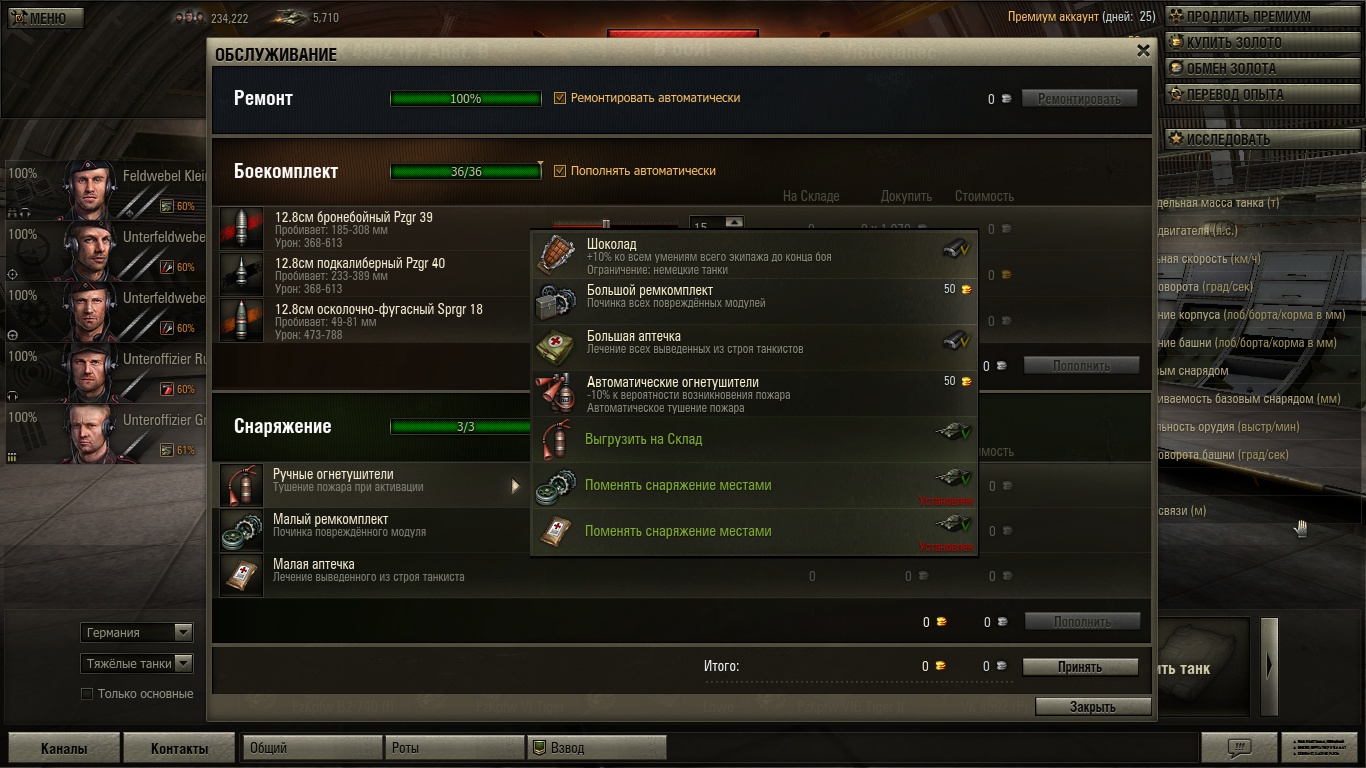Toggle Ремонтировать автоматически checkbox
Image resolution: width=1366 pixels, height=768 pixels.
pos(560,98)
